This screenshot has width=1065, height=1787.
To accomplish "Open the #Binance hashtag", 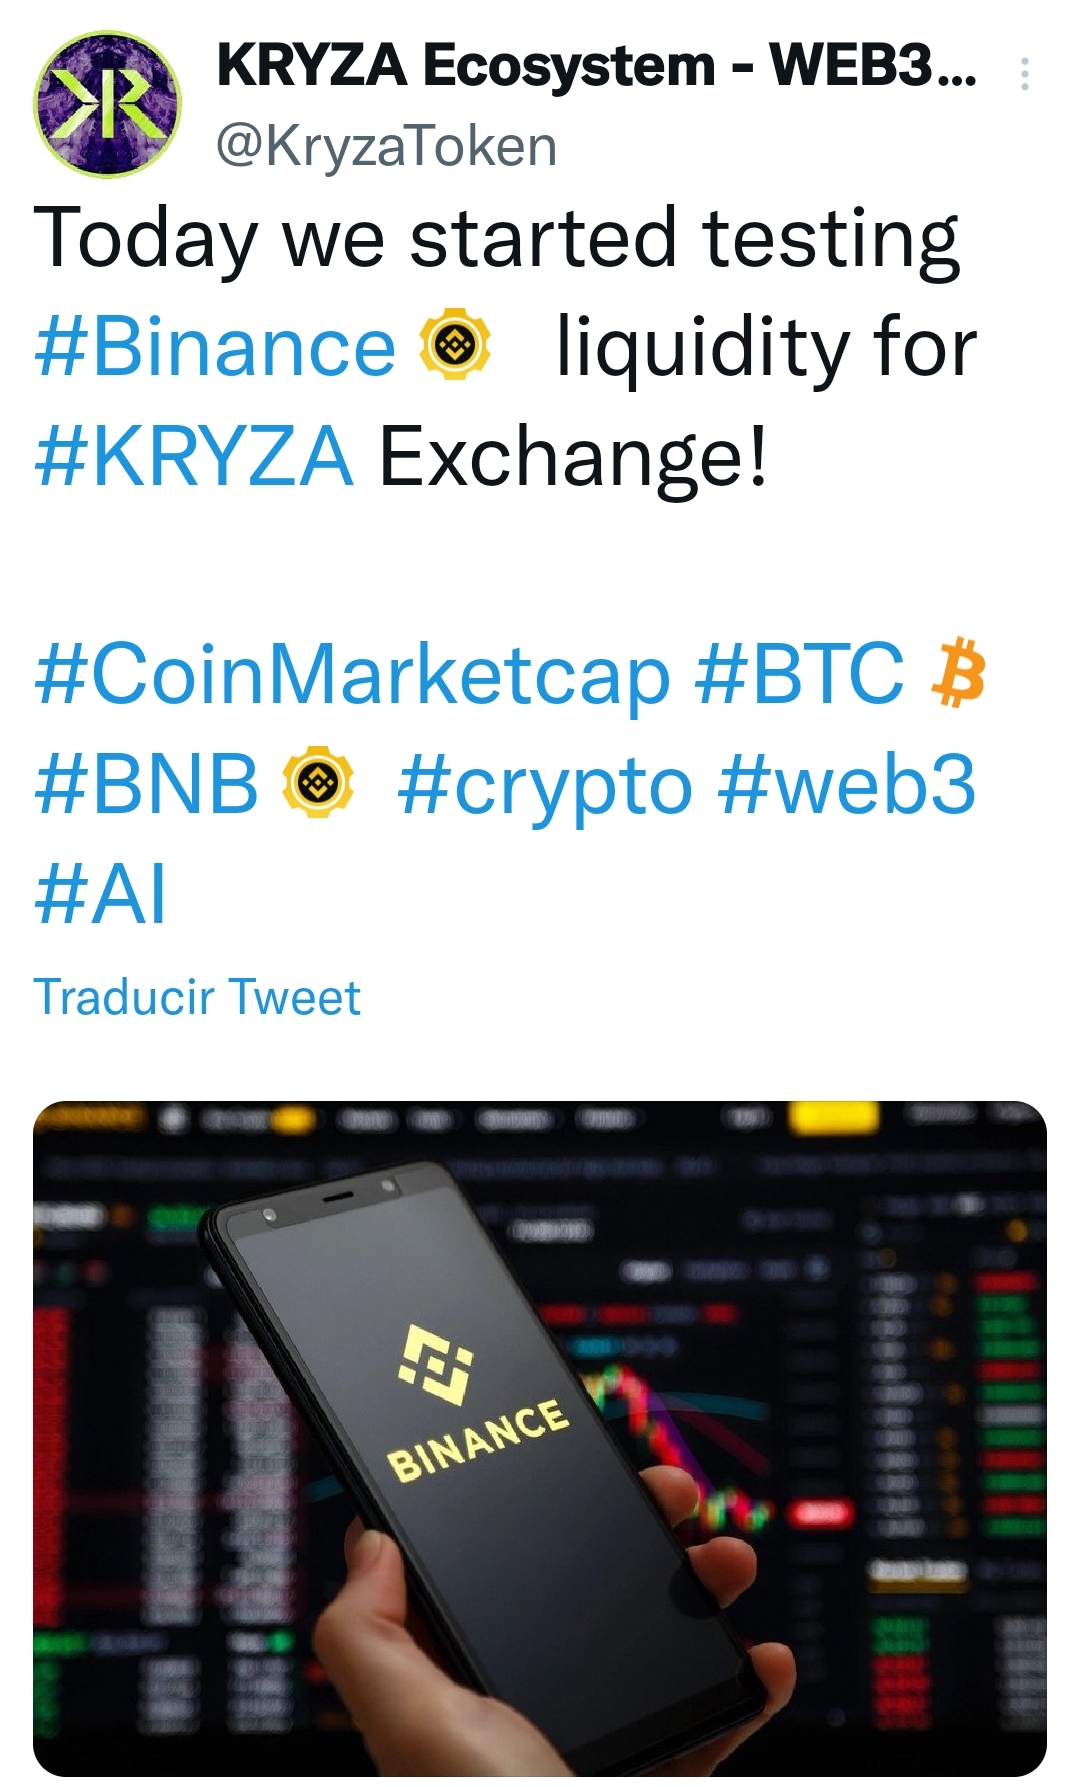I will click(215, 347).
